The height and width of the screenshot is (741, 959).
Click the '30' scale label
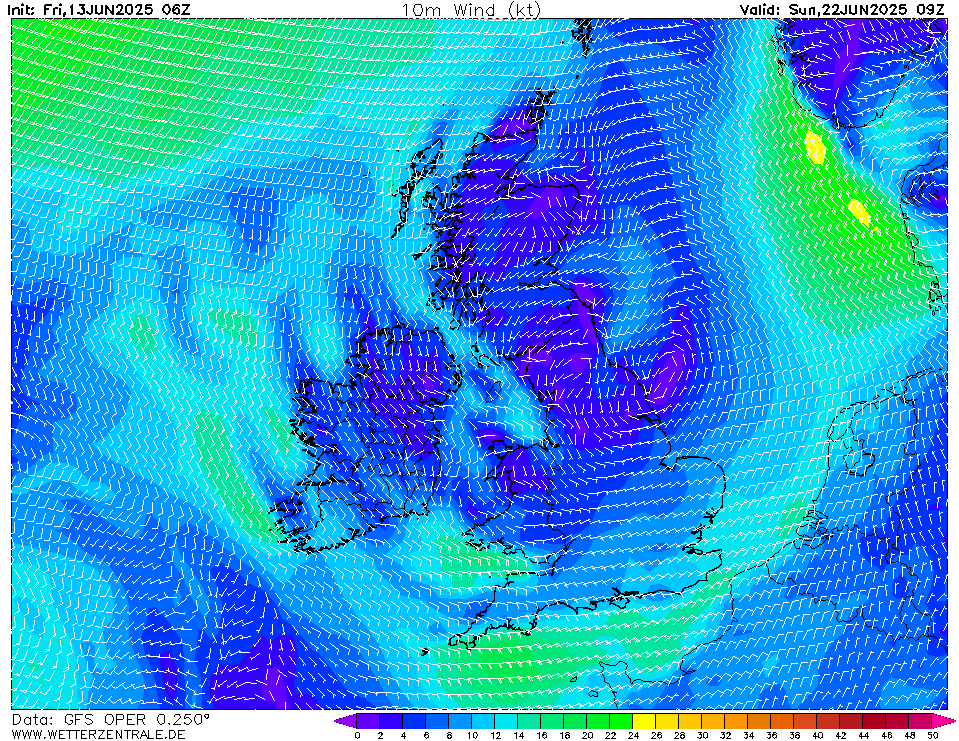(702, 735)
